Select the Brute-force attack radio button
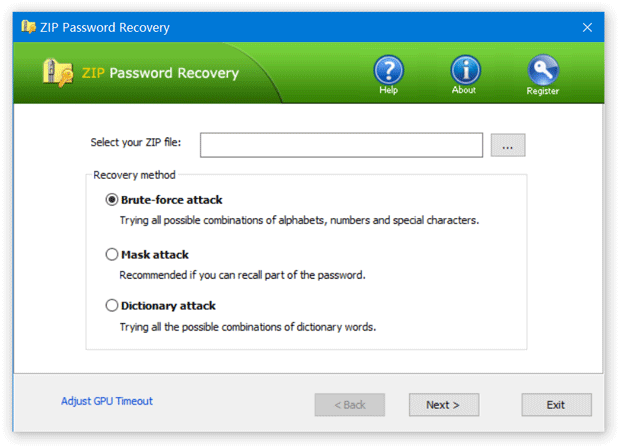This screenshot has height=448, width=620. [112, 199]
